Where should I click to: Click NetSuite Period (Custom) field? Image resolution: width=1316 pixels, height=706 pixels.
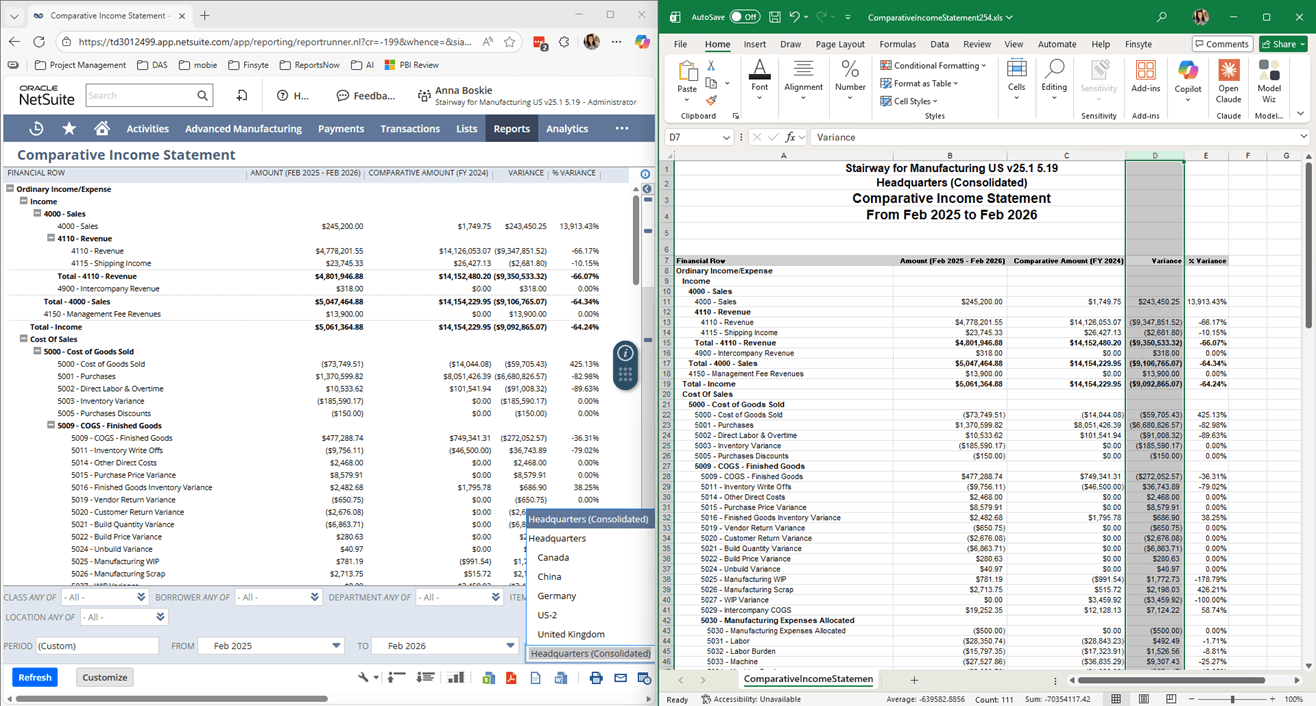click(96, 646)
